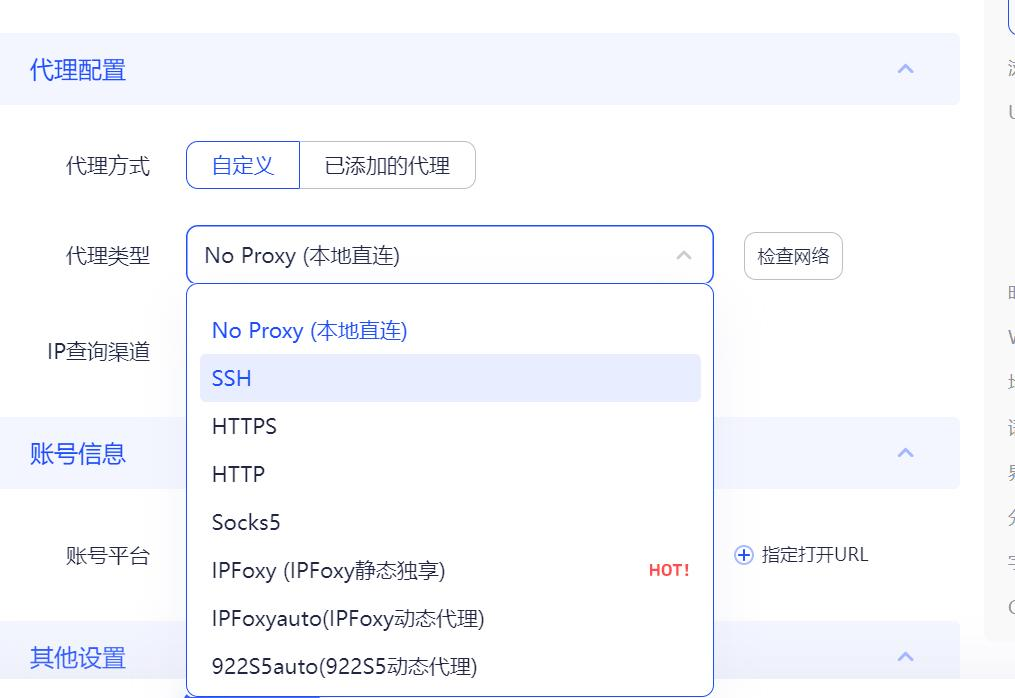Click the 检查网络 button
This screenshot has width=1015, height=698.
[x=793, y=256]
